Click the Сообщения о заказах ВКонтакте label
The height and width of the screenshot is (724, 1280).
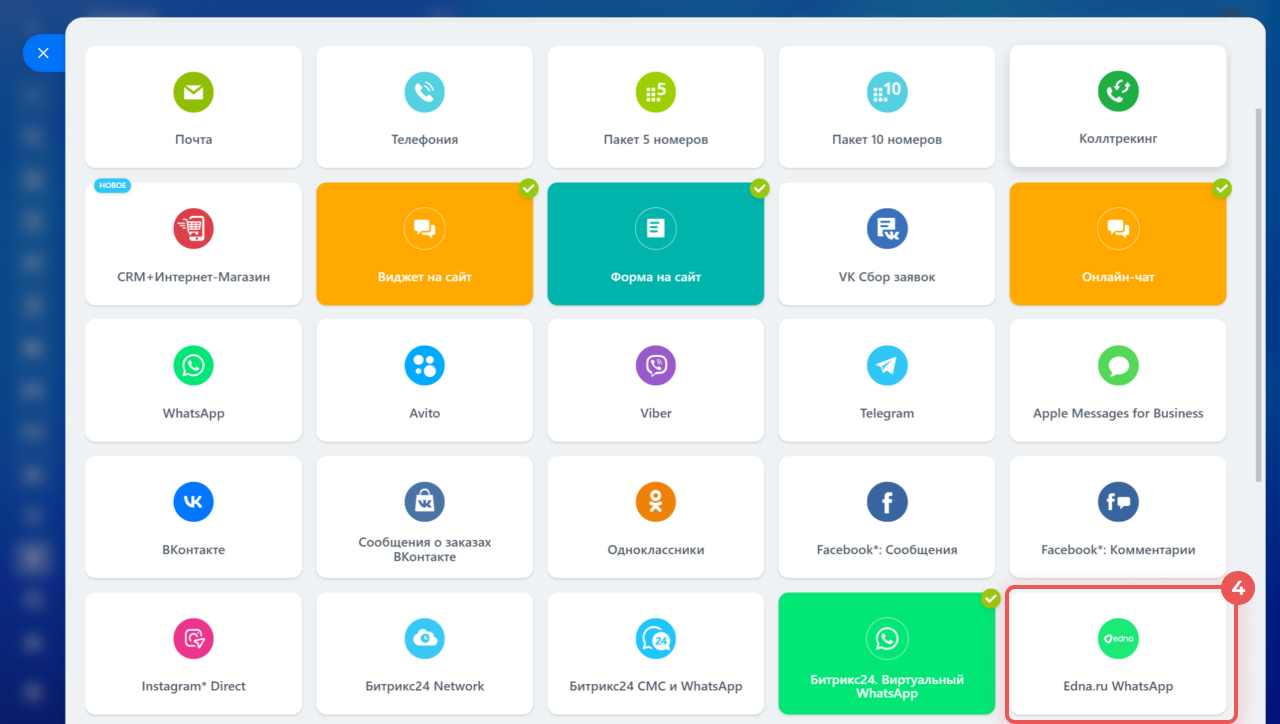coord(424,550)
